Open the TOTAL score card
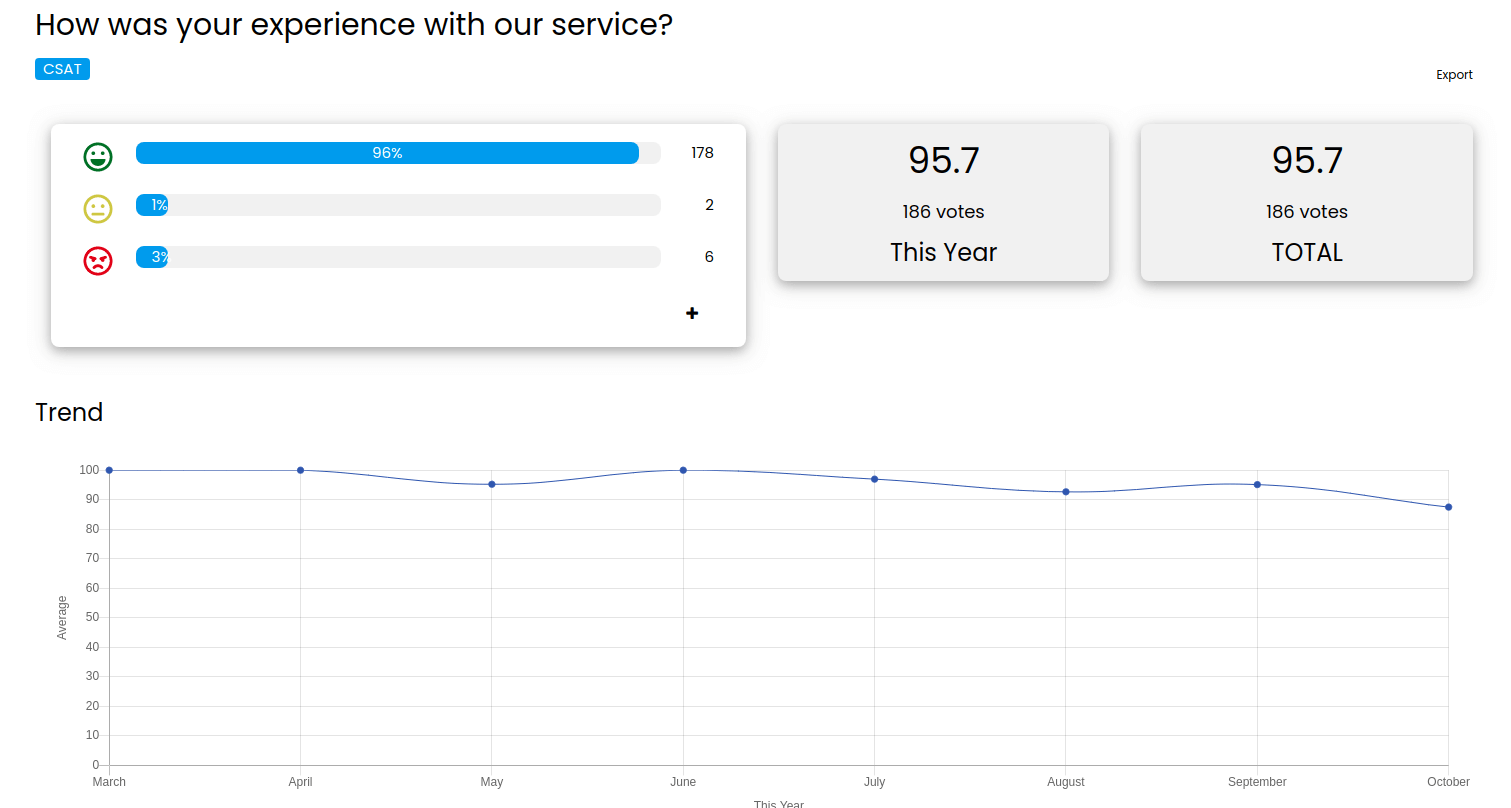This screenshot has height=808, width=1511. (x=1306, y=203)
